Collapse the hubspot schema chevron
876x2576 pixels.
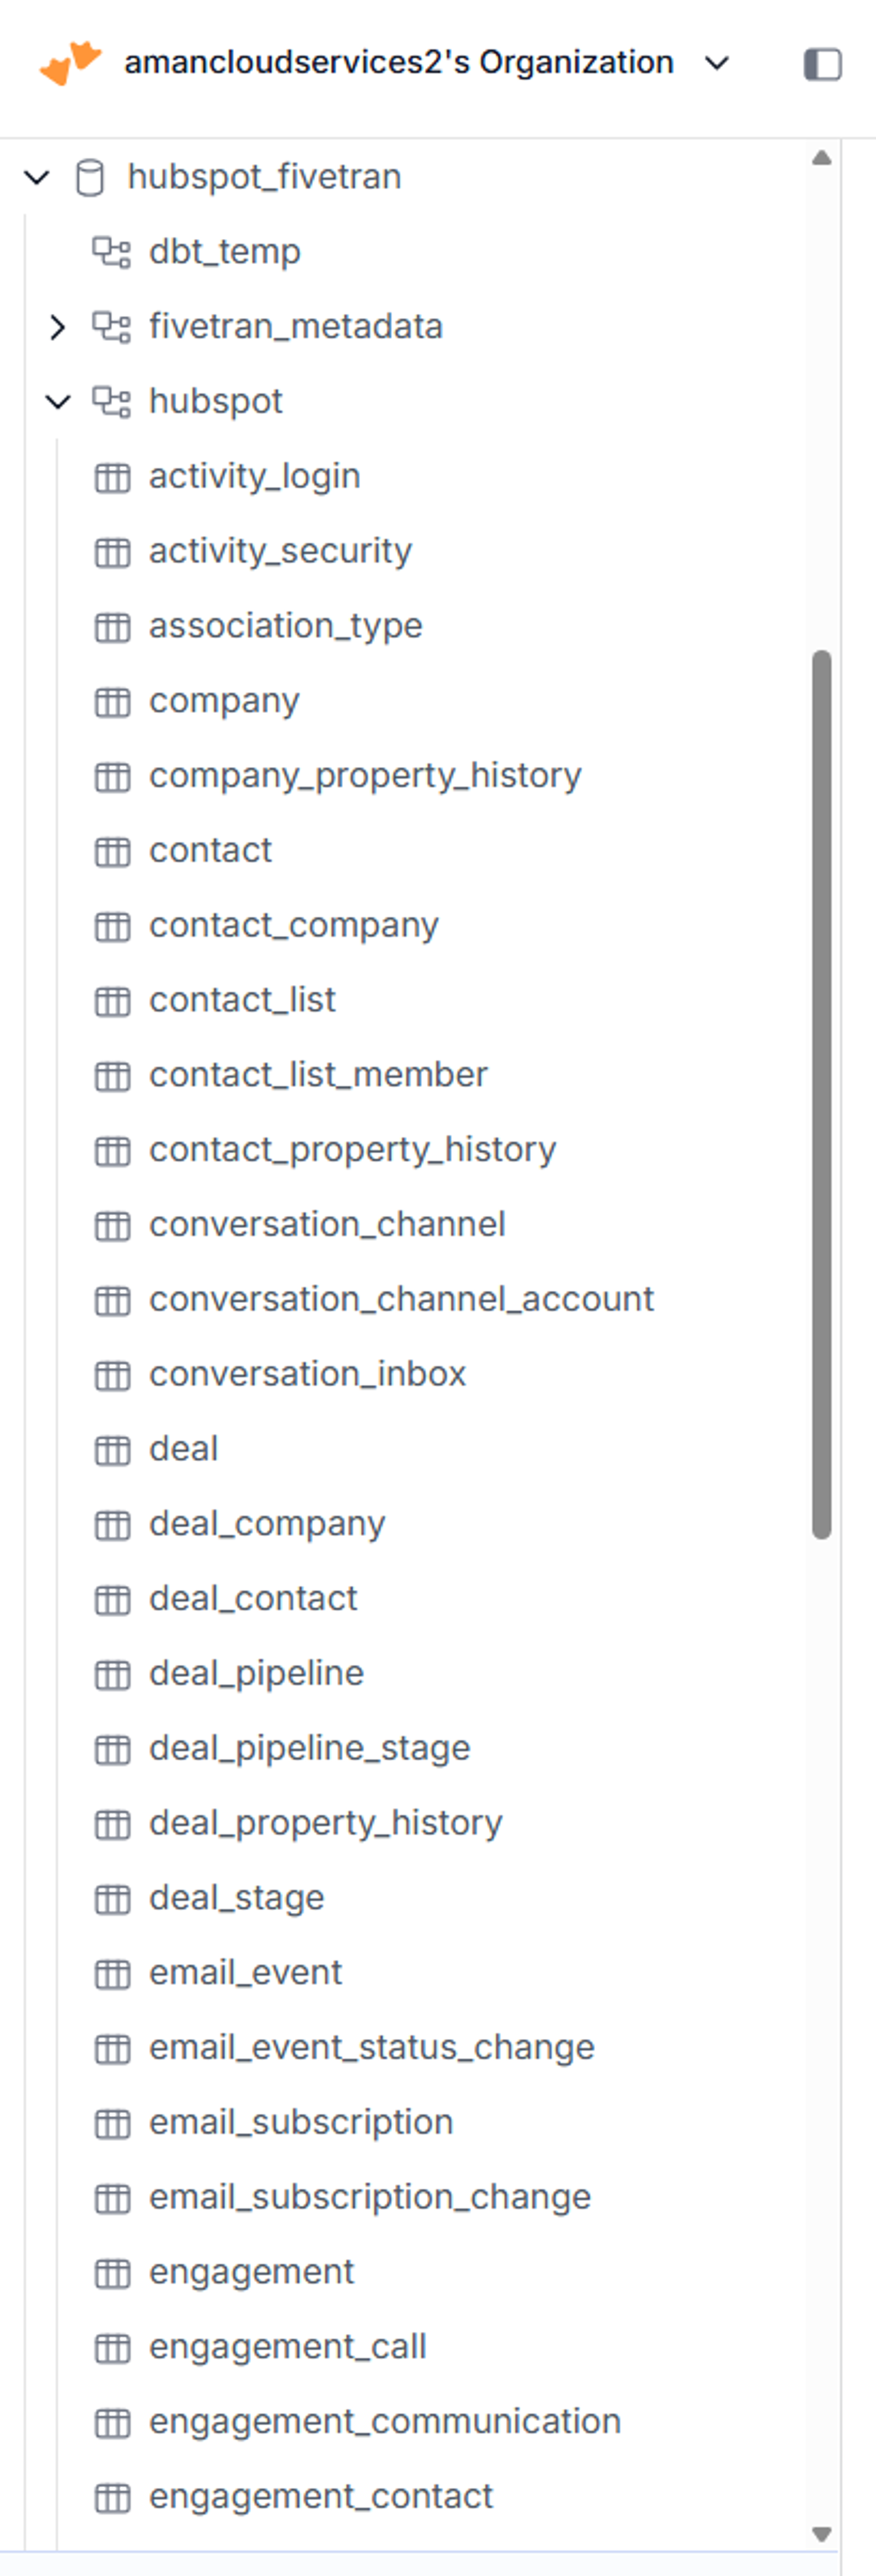[x=58, y=402]
